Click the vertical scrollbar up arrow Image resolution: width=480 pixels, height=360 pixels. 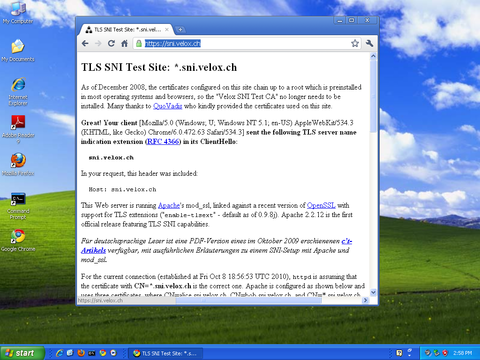[x=373, y=56]
